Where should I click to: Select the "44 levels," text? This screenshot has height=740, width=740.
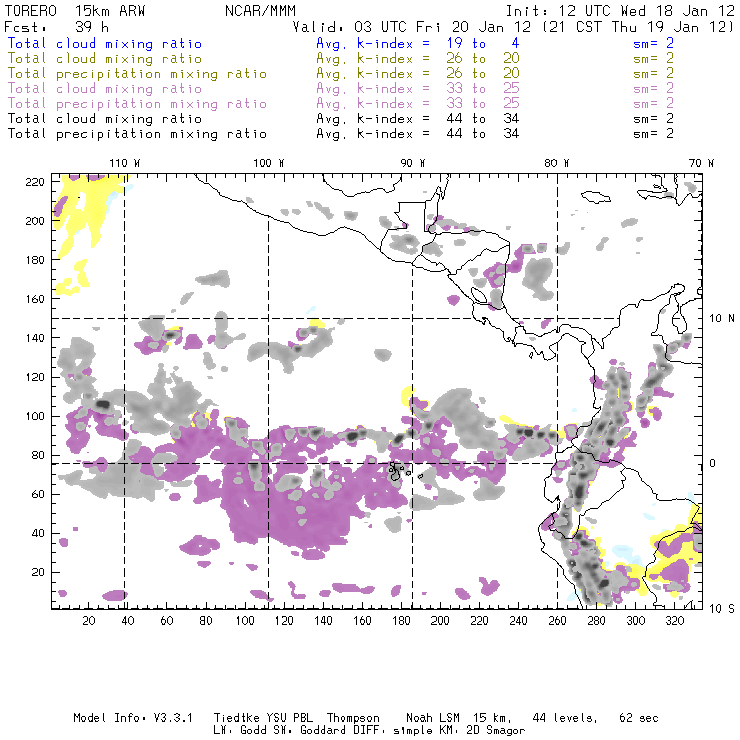coord(565,718)
